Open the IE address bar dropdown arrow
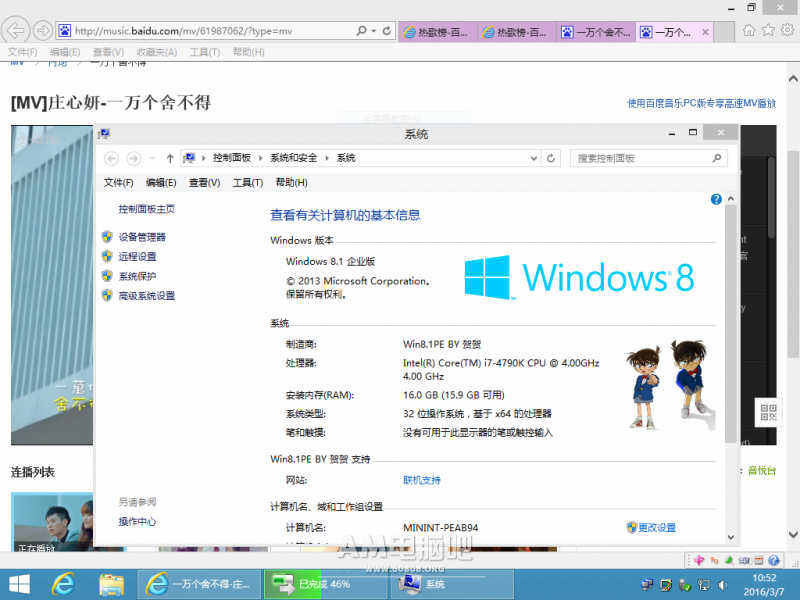This screenshot has width=800, height=600. pyautogui.click(x=374, y=31)
